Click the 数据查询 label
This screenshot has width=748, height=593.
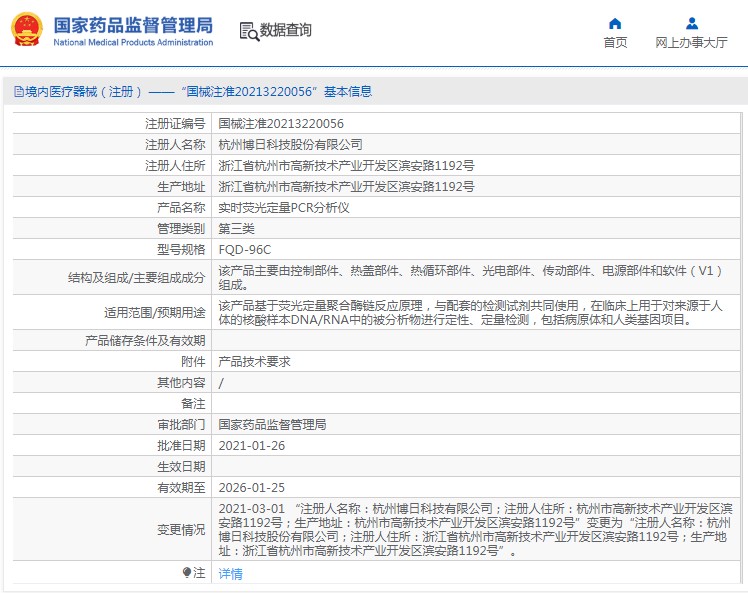point(285,30)
